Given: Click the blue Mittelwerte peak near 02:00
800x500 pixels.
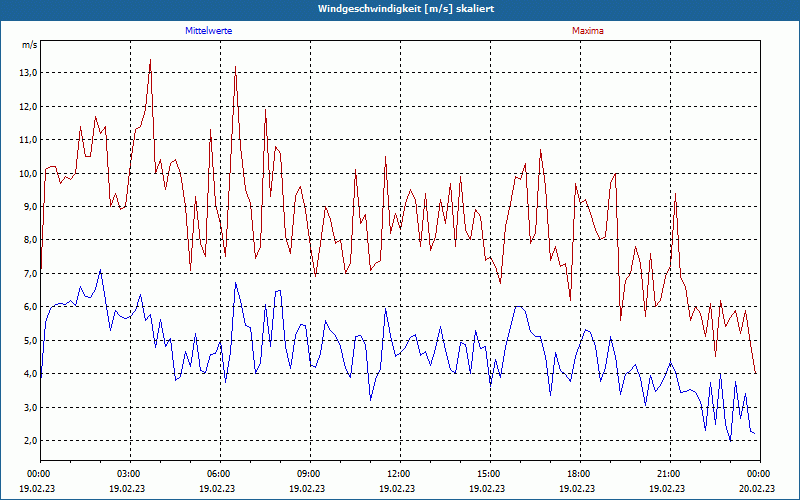Looking at the screenshot, I should 101,270.
